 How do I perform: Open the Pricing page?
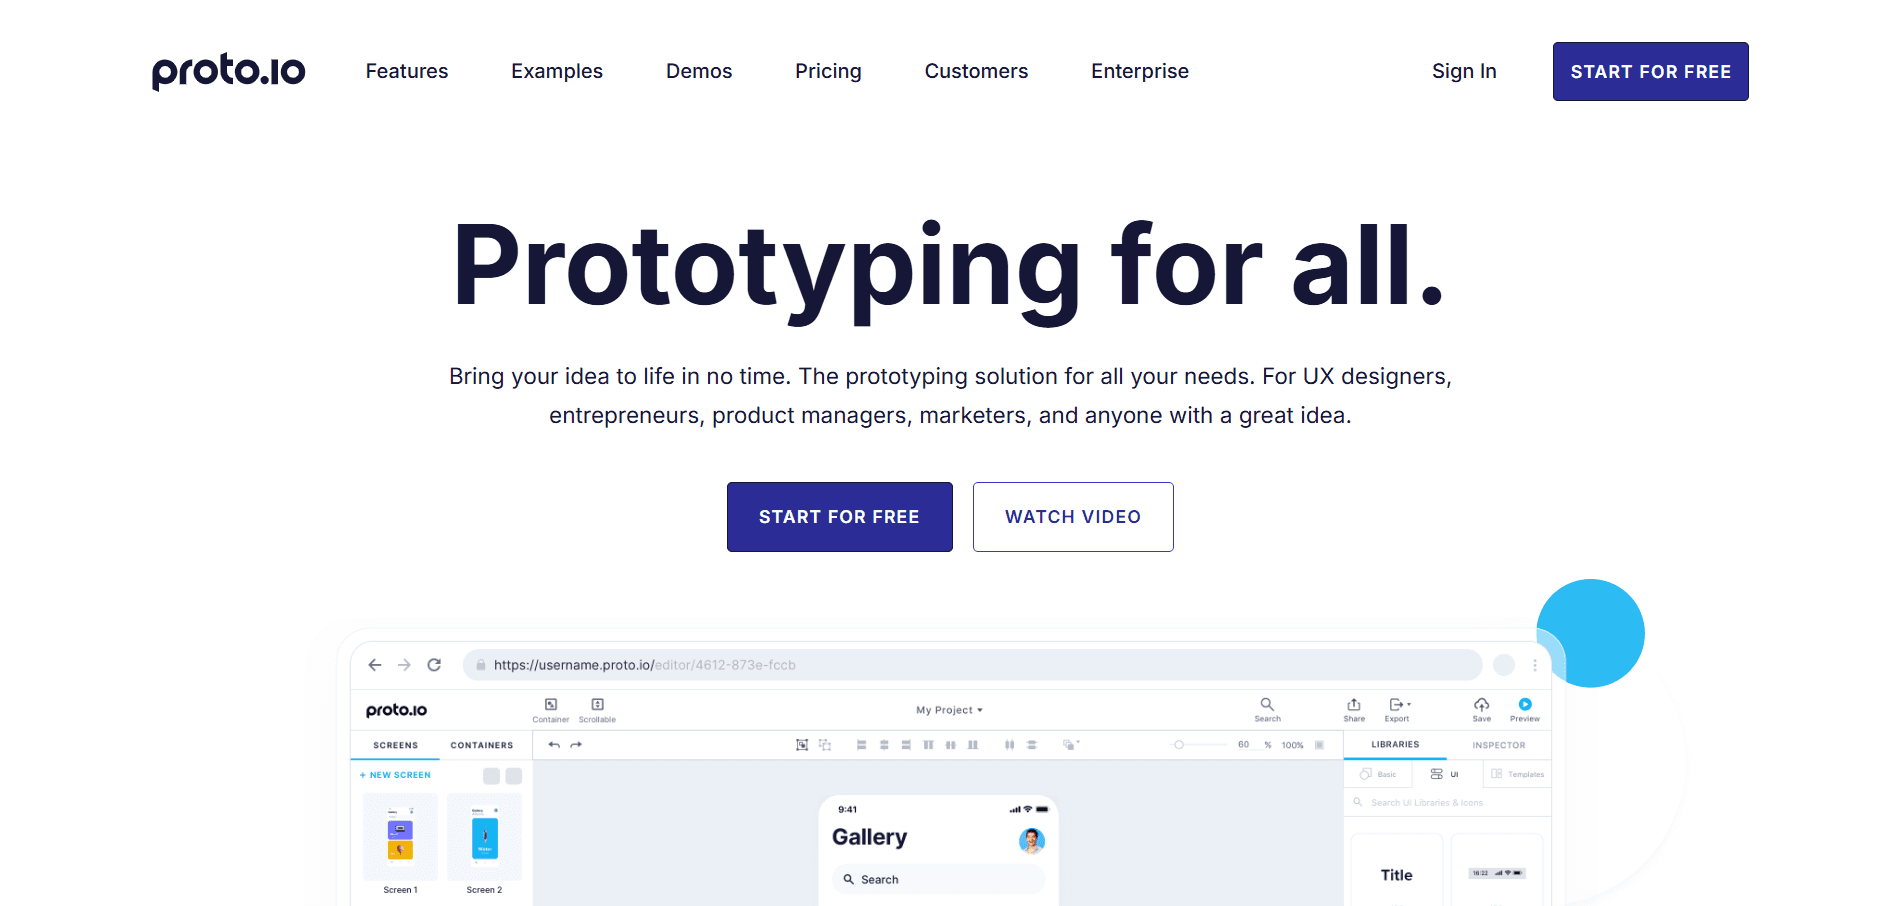coord(828,71)
